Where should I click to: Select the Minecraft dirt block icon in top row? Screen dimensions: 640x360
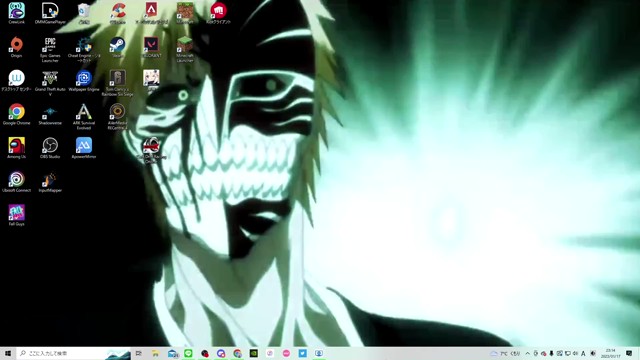(185, 13)
